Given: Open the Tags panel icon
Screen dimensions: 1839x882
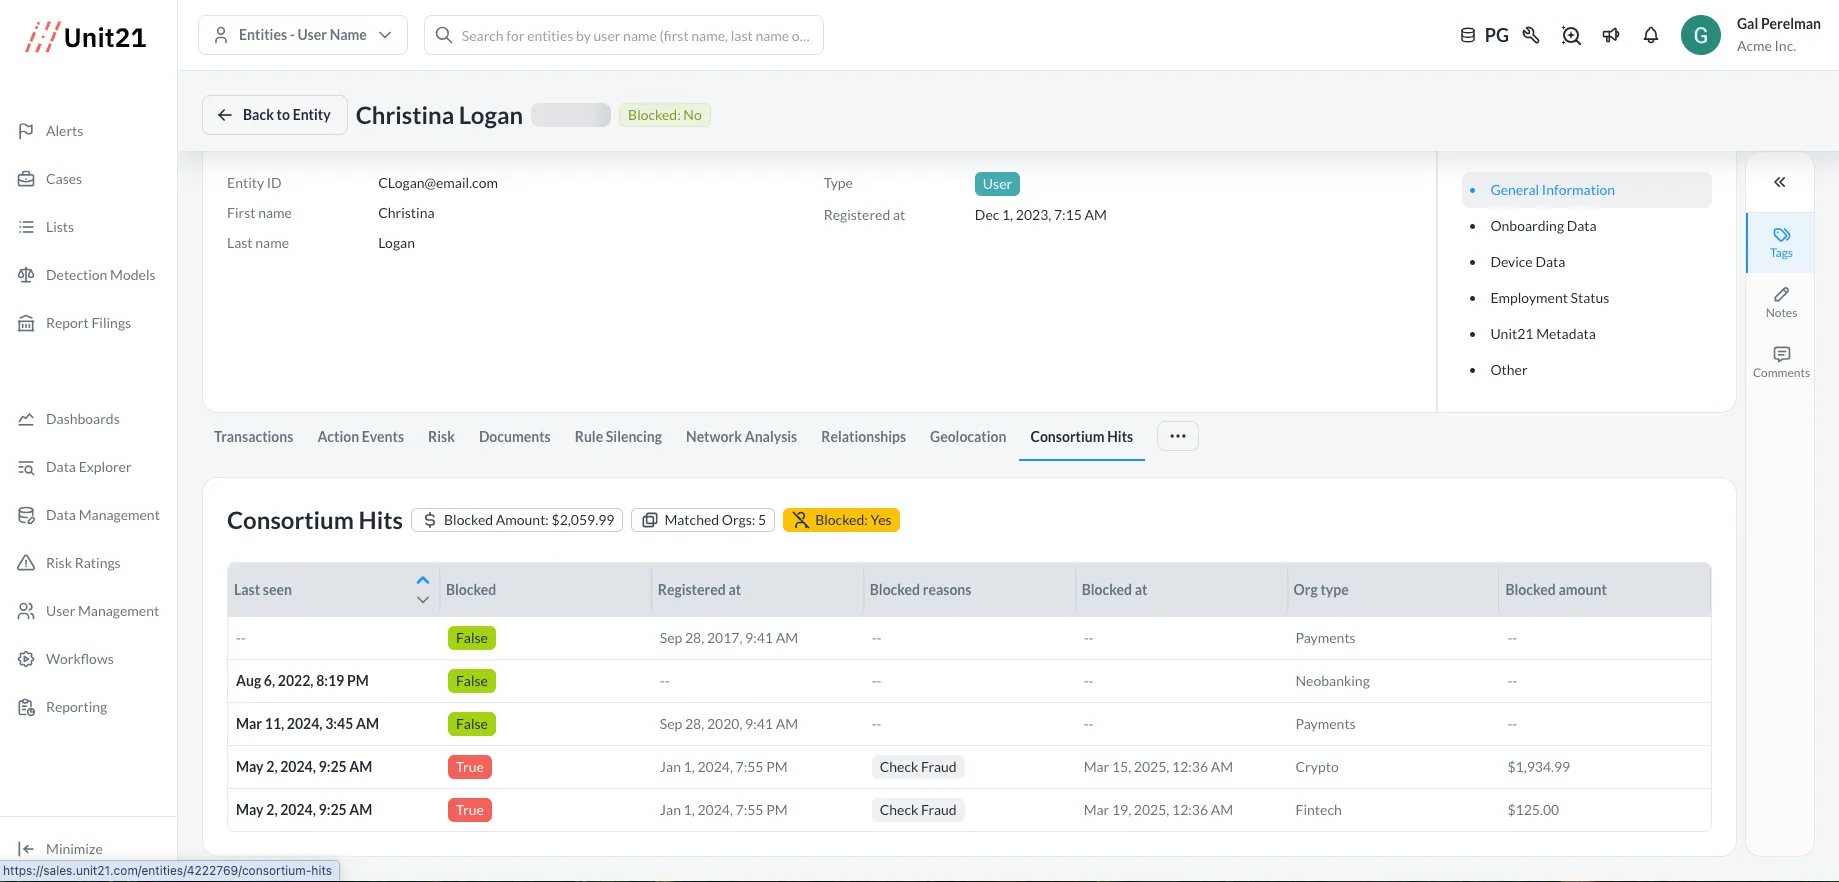Looking at the screenshot, I should 1781,242.
